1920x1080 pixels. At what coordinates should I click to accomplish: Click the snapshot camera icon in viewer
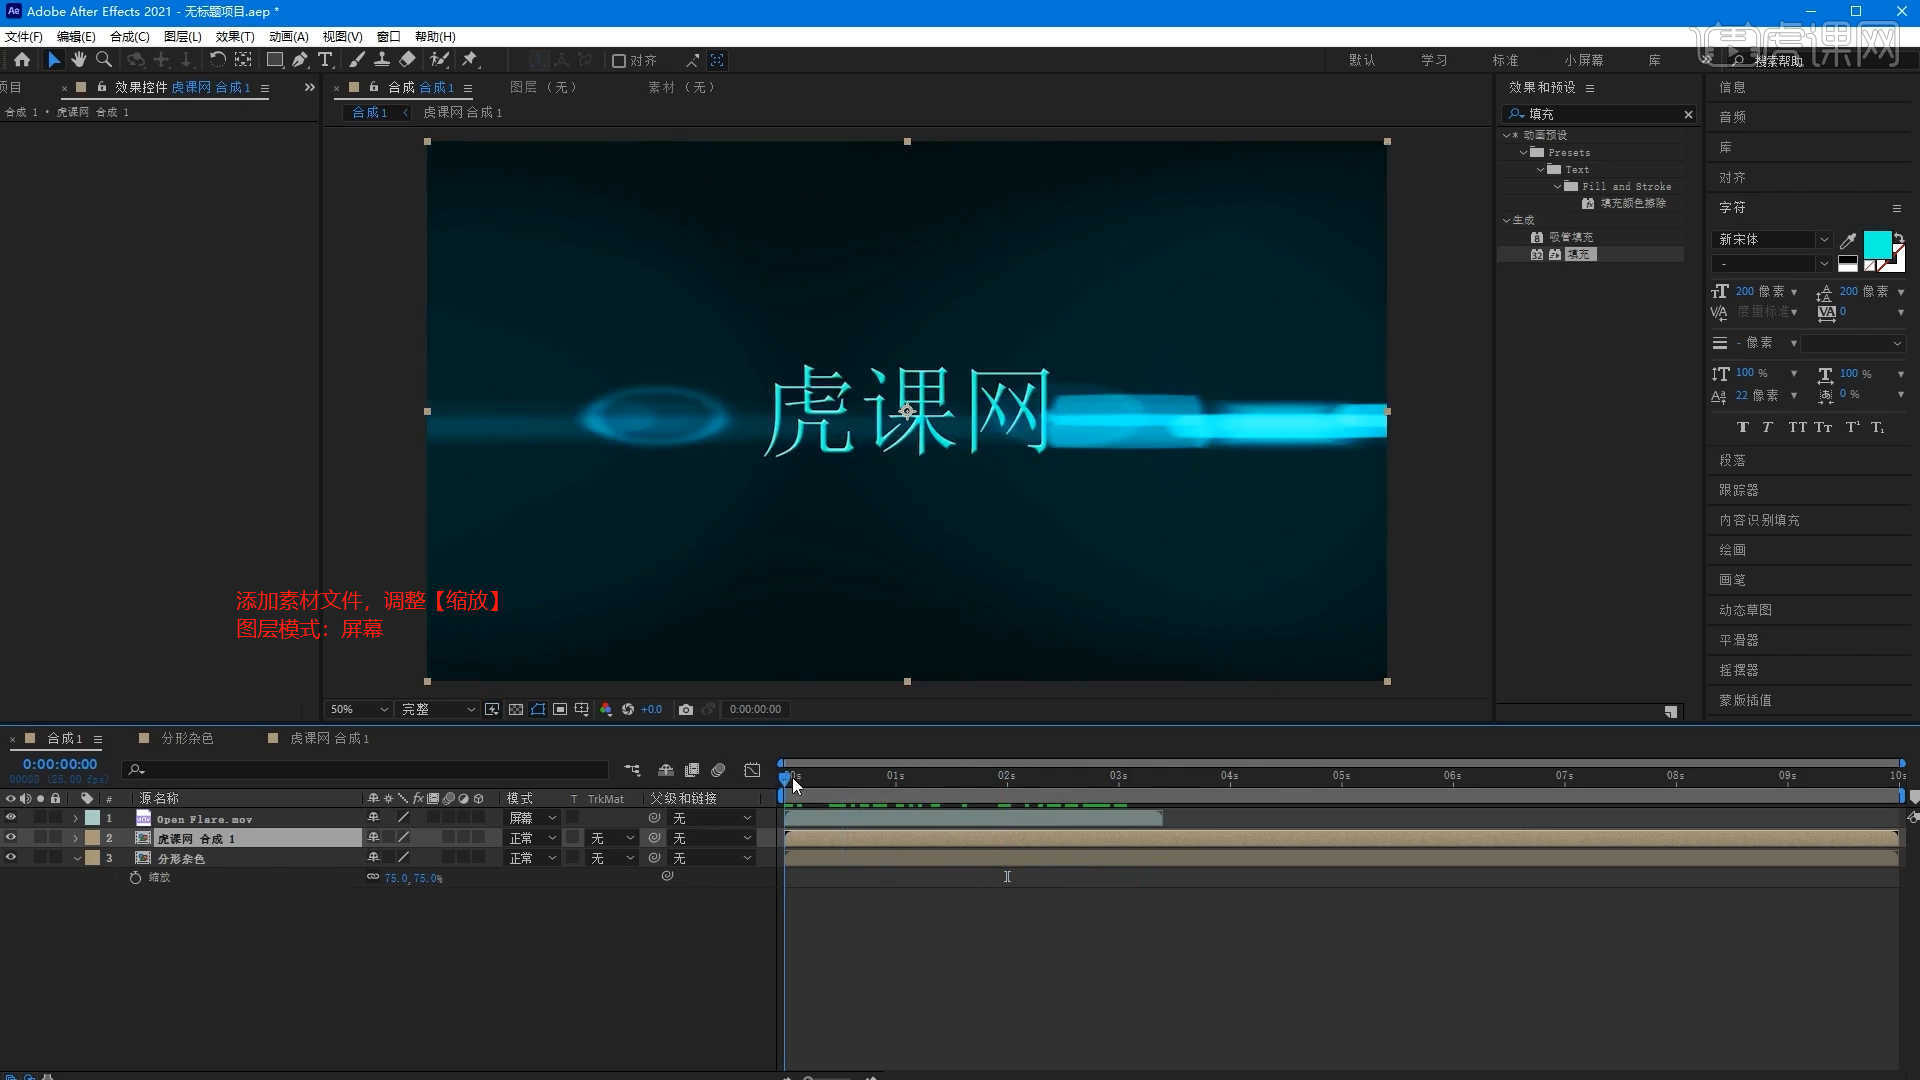tap(686, 709)
